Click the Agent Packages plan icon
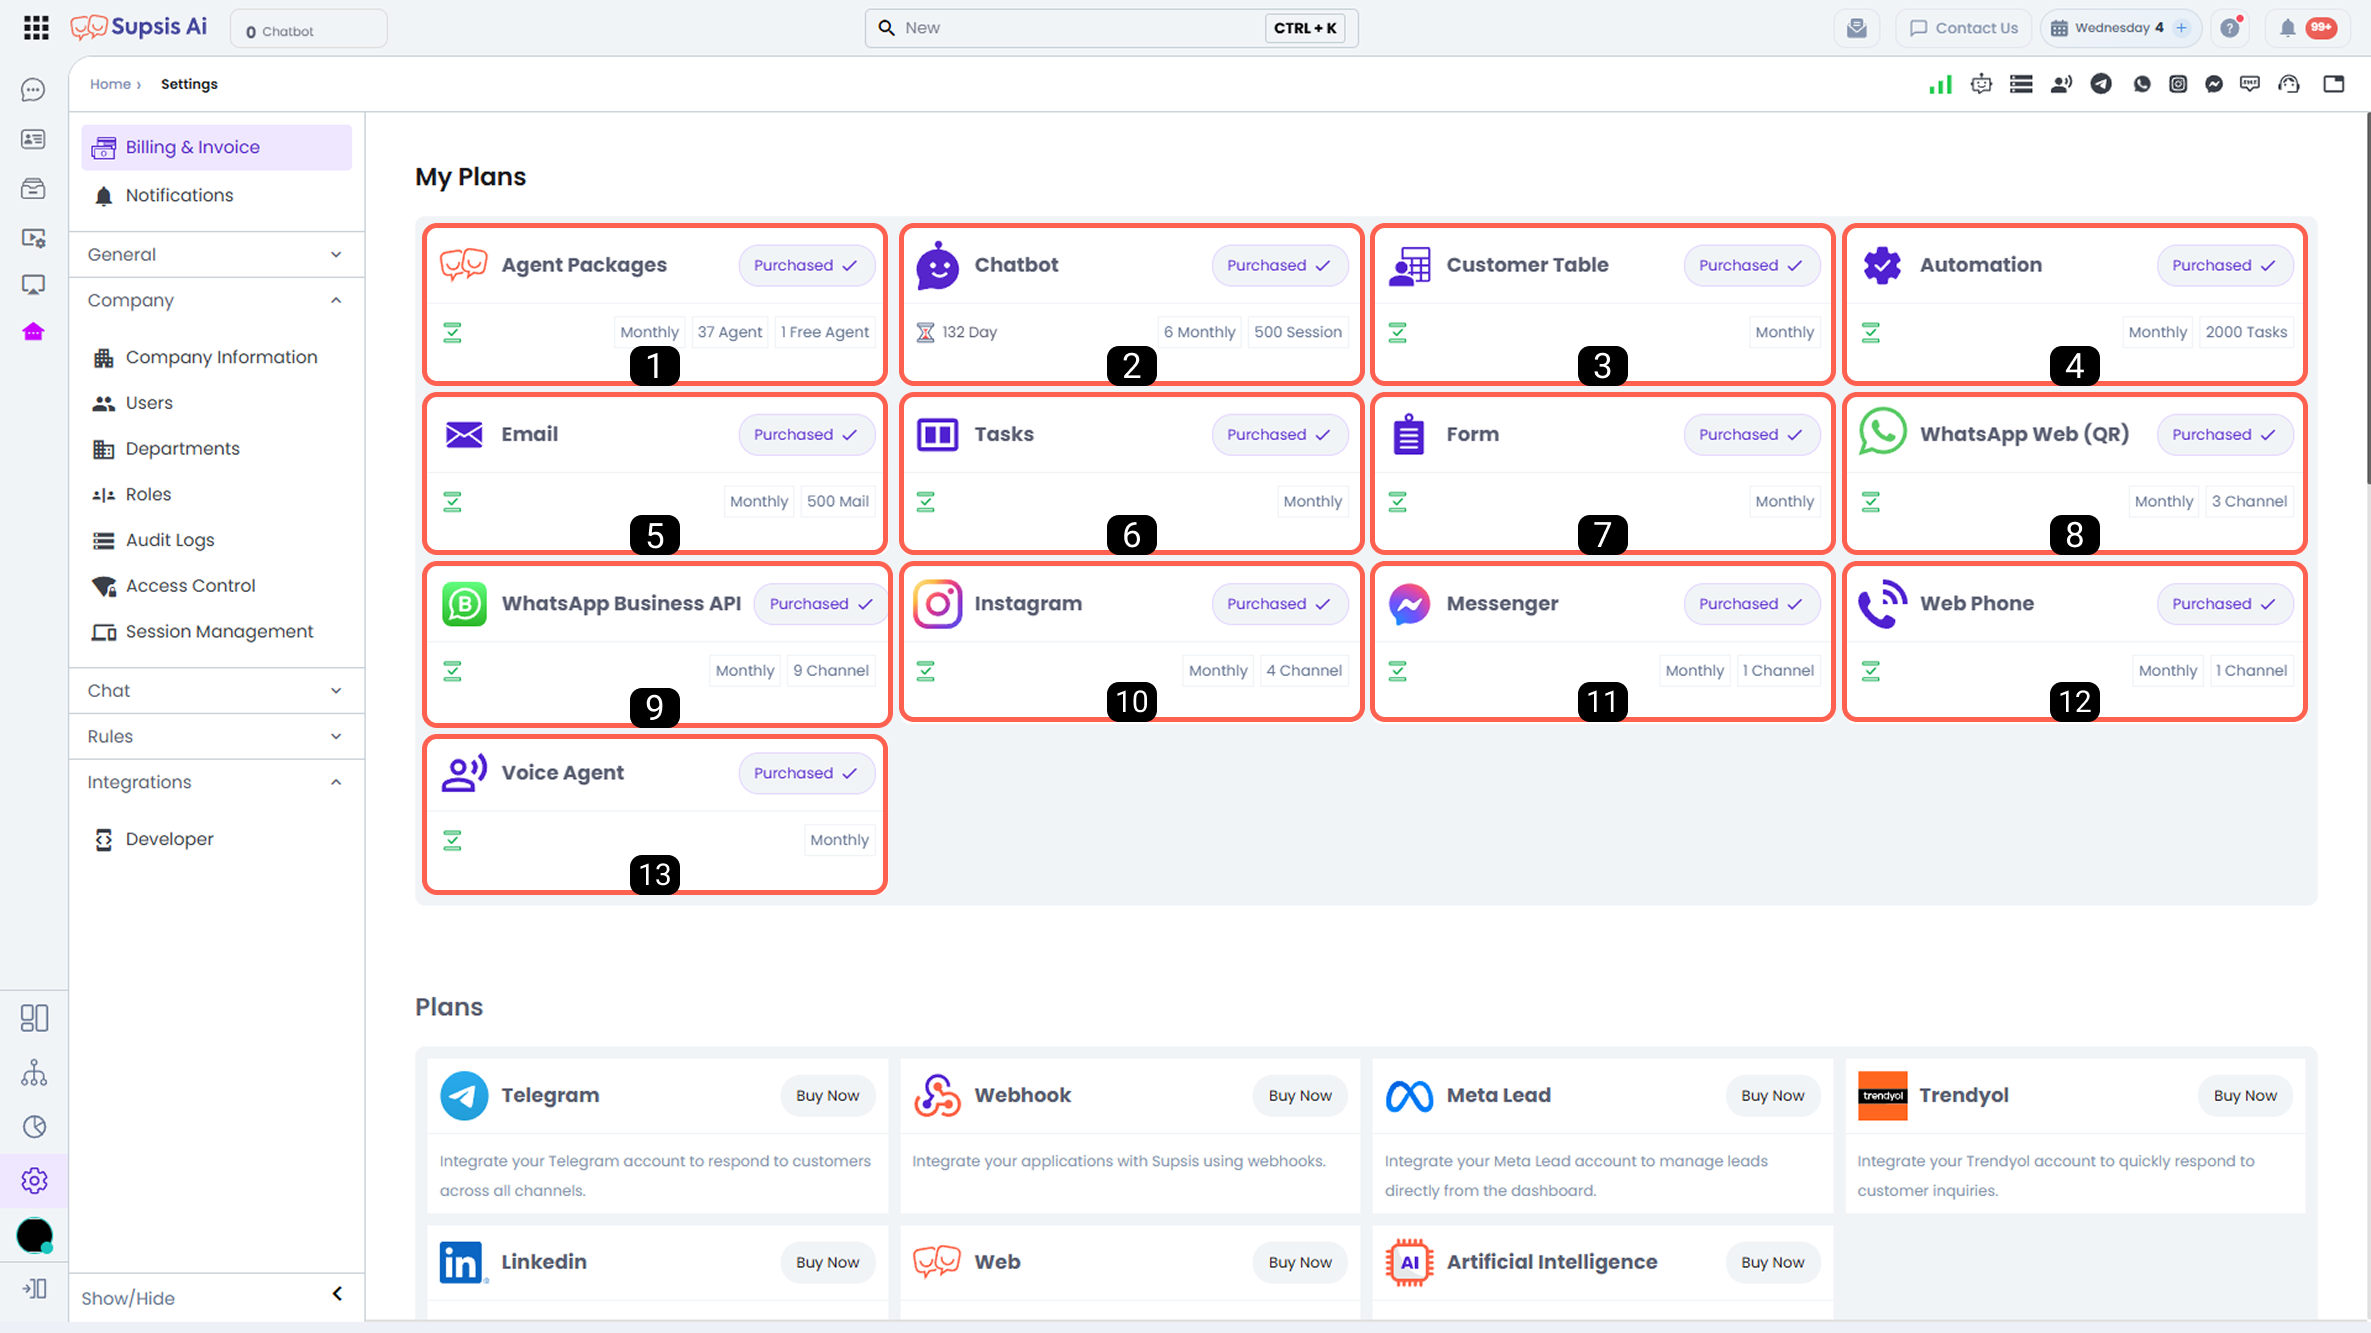Image resolution: width=2371 pixels, height=1333 pixels. click(x=464, y=265)
